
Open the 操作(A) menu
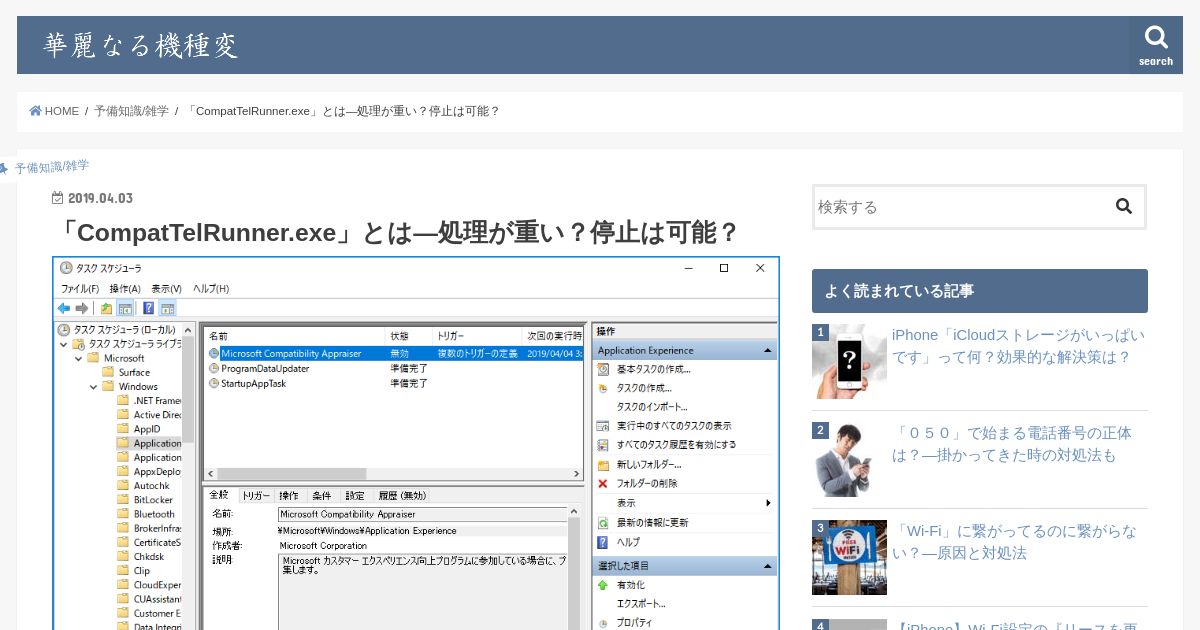coord(125,289)
